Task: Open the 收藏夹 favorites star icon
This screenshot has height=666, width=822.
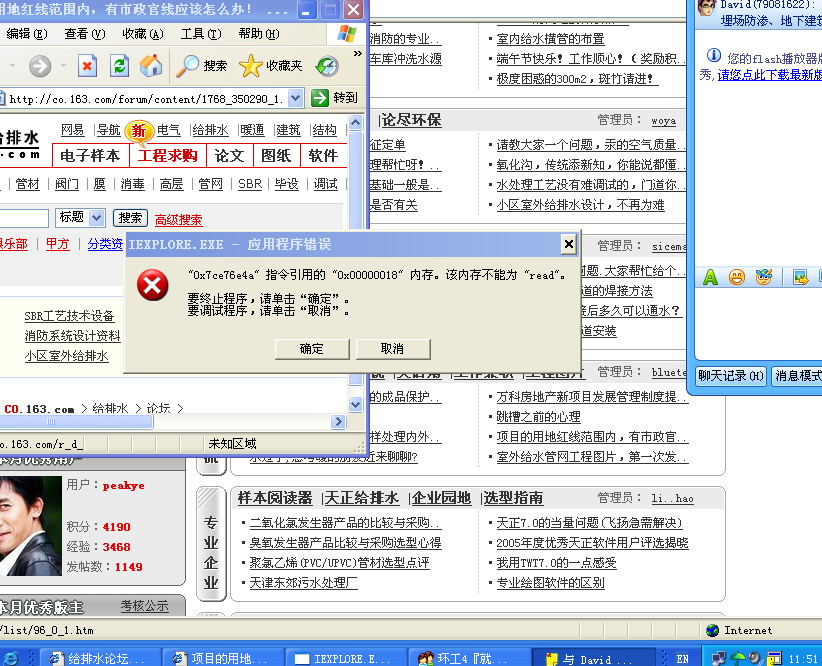Action: coord(251,66)
